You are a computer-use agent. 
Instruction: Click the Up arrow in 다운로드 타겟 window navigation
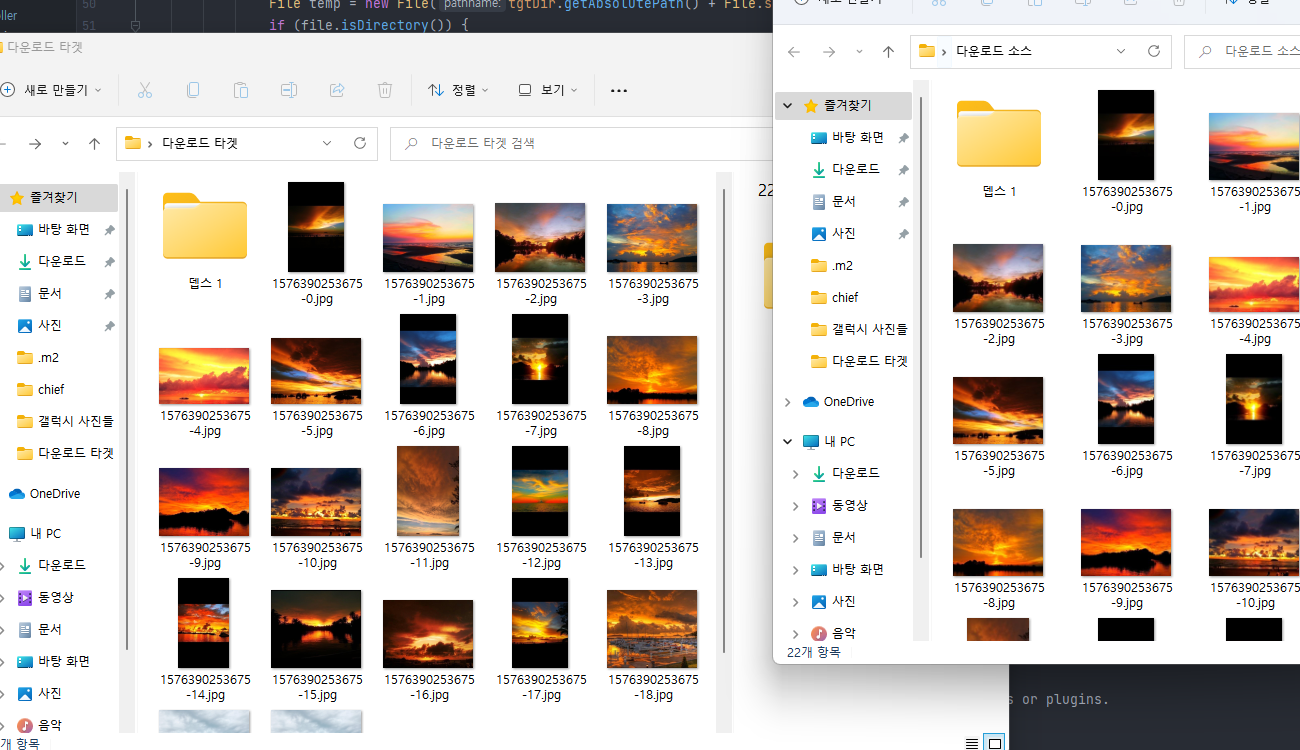click(95, 144)
